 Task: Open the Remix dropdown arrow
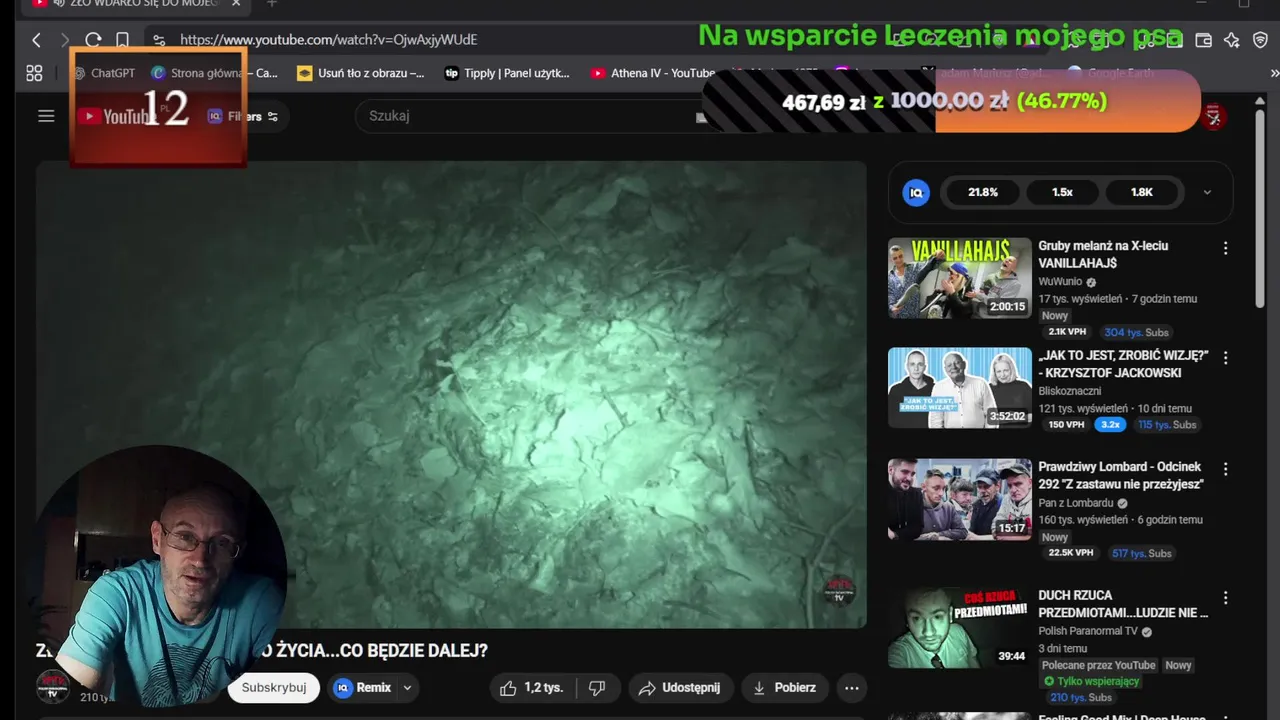(x=407, y=688)
